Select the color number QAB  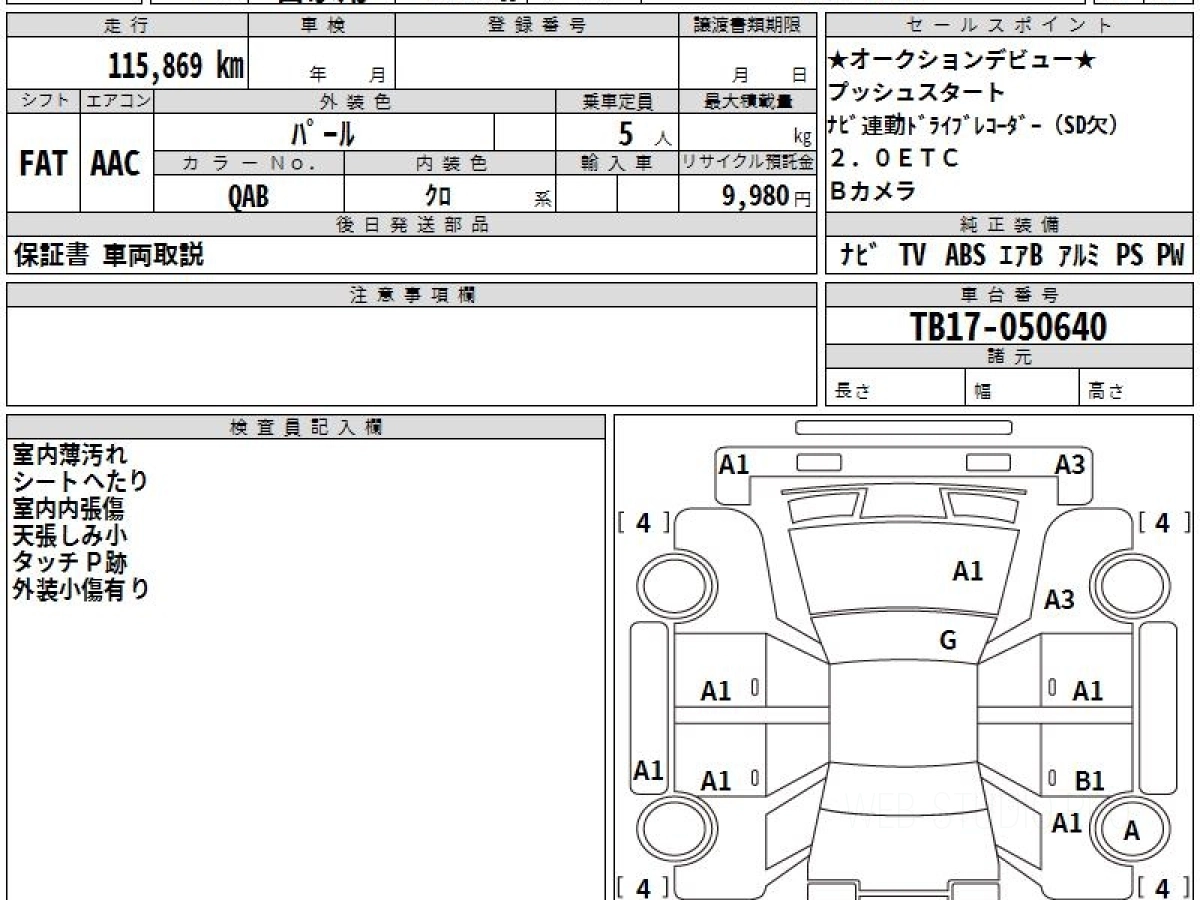pos(248,196)
